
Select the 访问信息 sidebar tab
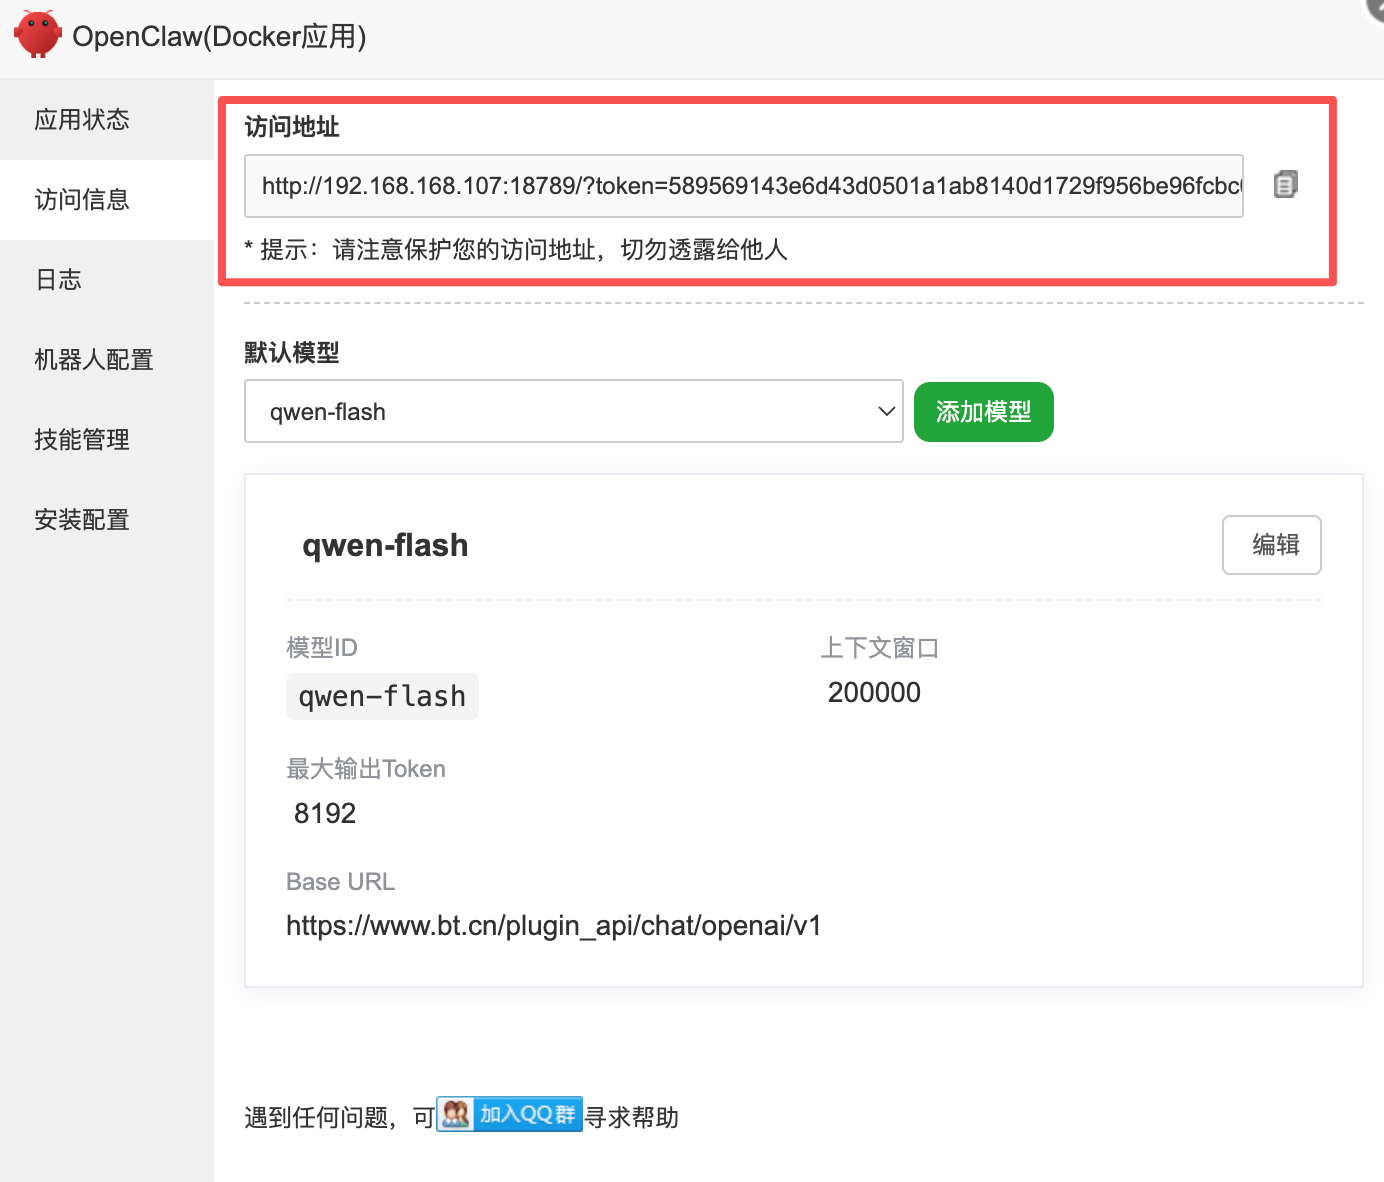[x=82, y=200]
